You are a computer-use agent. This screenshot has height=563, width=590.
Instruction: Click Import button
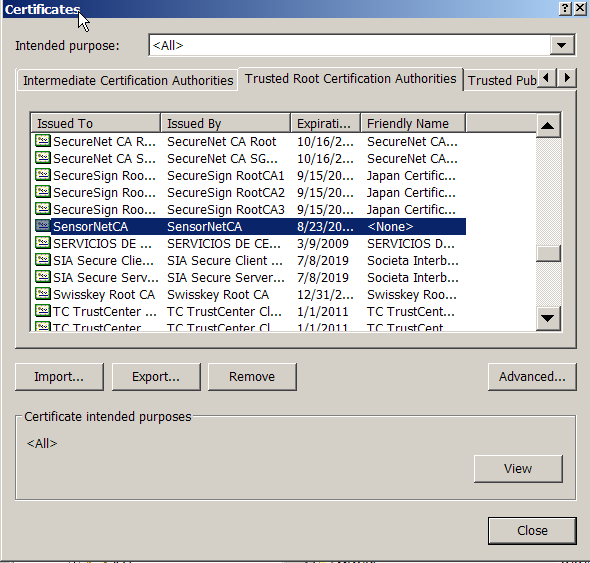(59, 377)
